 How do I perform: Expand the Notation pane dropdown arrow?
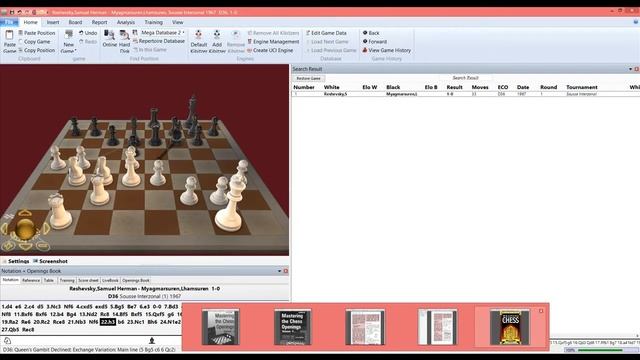point(280,271)
